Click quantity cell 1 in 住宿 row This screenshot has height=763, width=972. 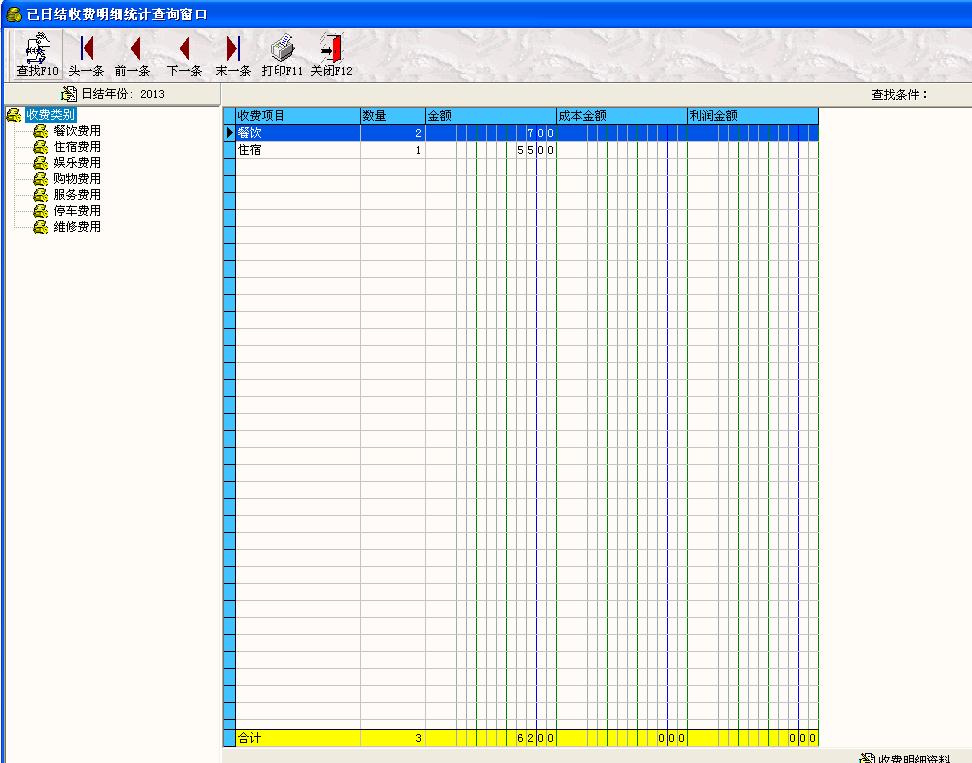pos(392,150)
